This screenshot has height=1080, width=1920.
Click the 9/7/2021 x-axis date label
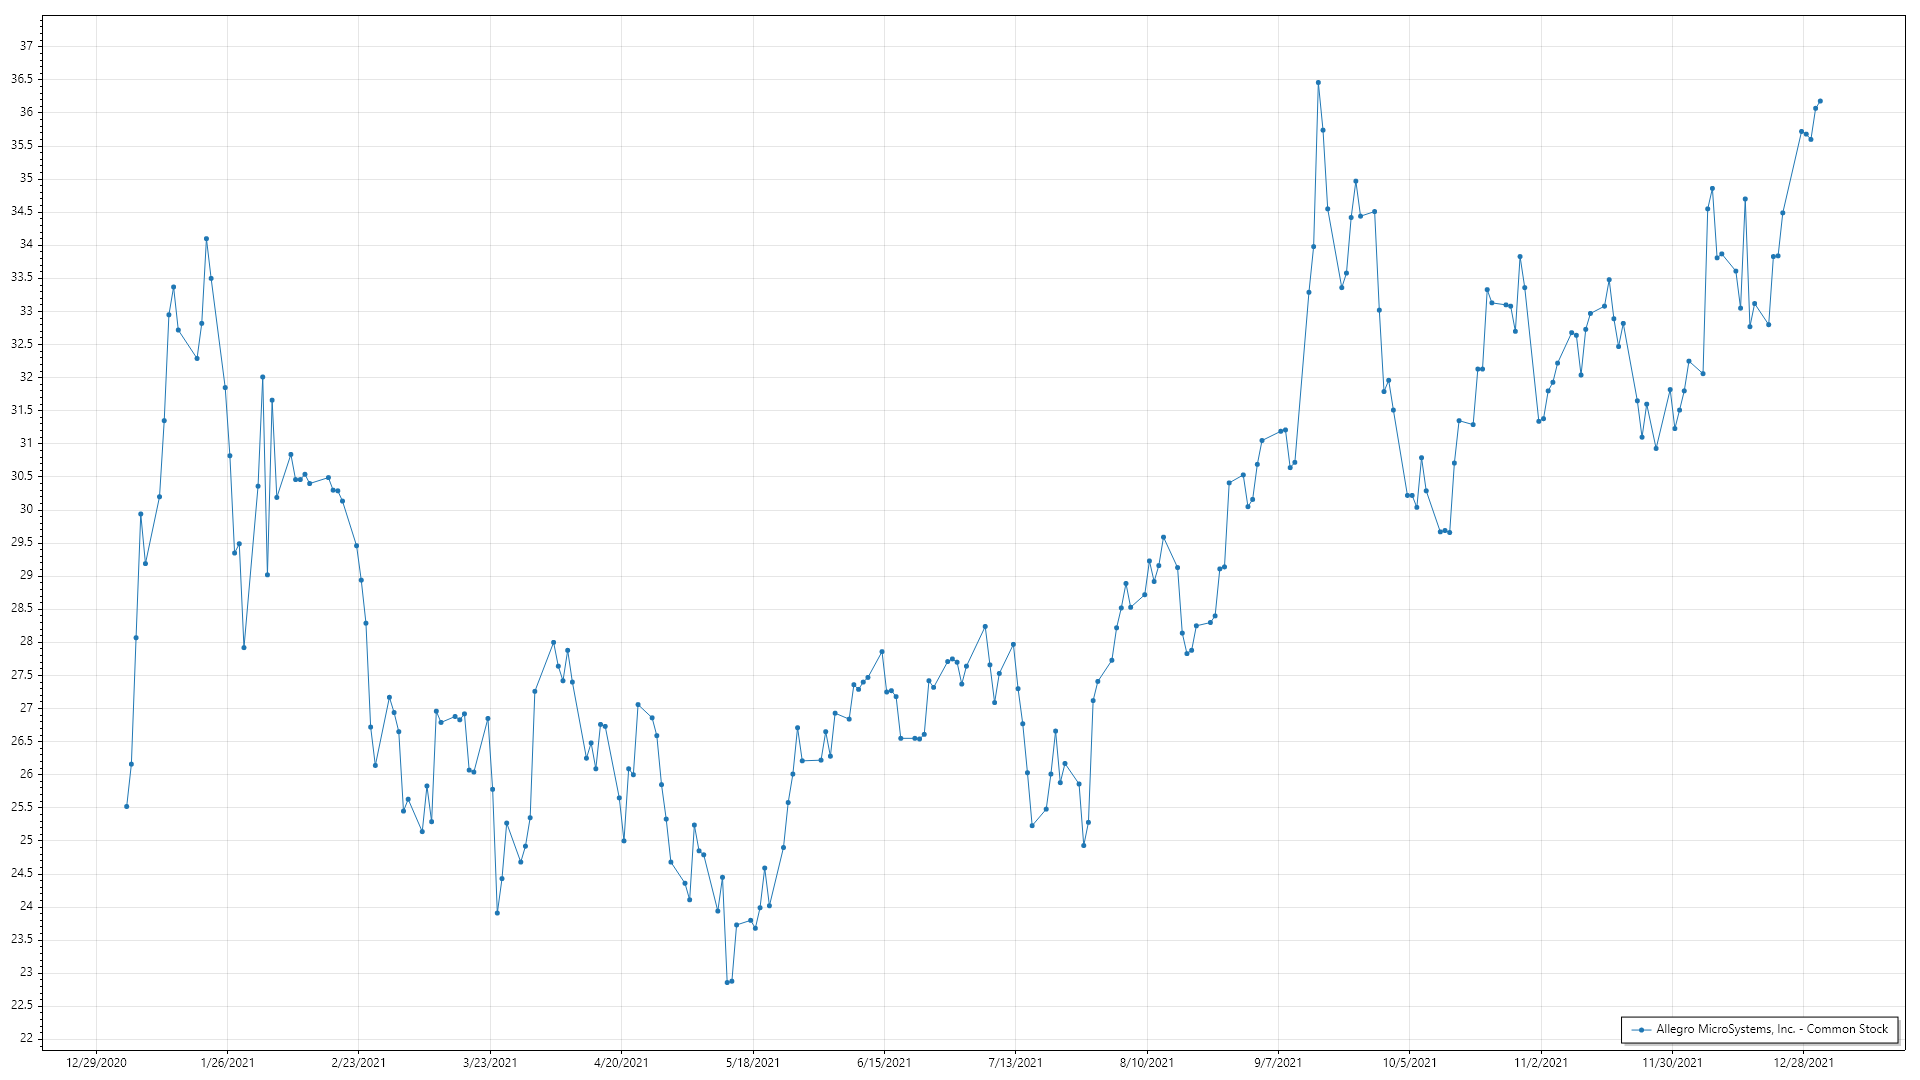tap(1278, 1062)
